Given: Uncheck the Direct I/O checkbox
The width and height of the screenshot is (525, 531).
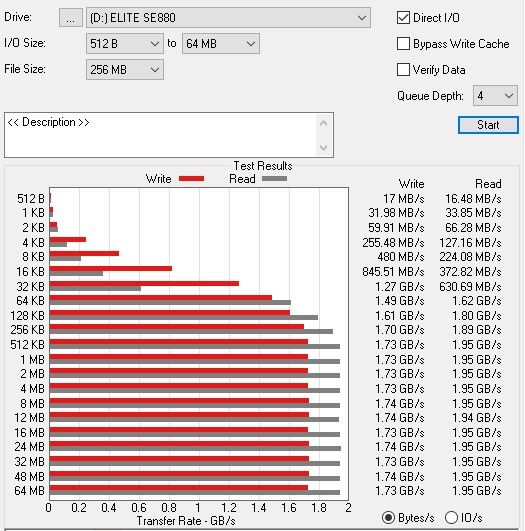Looking at the screenshot, I should click(403, 18).
